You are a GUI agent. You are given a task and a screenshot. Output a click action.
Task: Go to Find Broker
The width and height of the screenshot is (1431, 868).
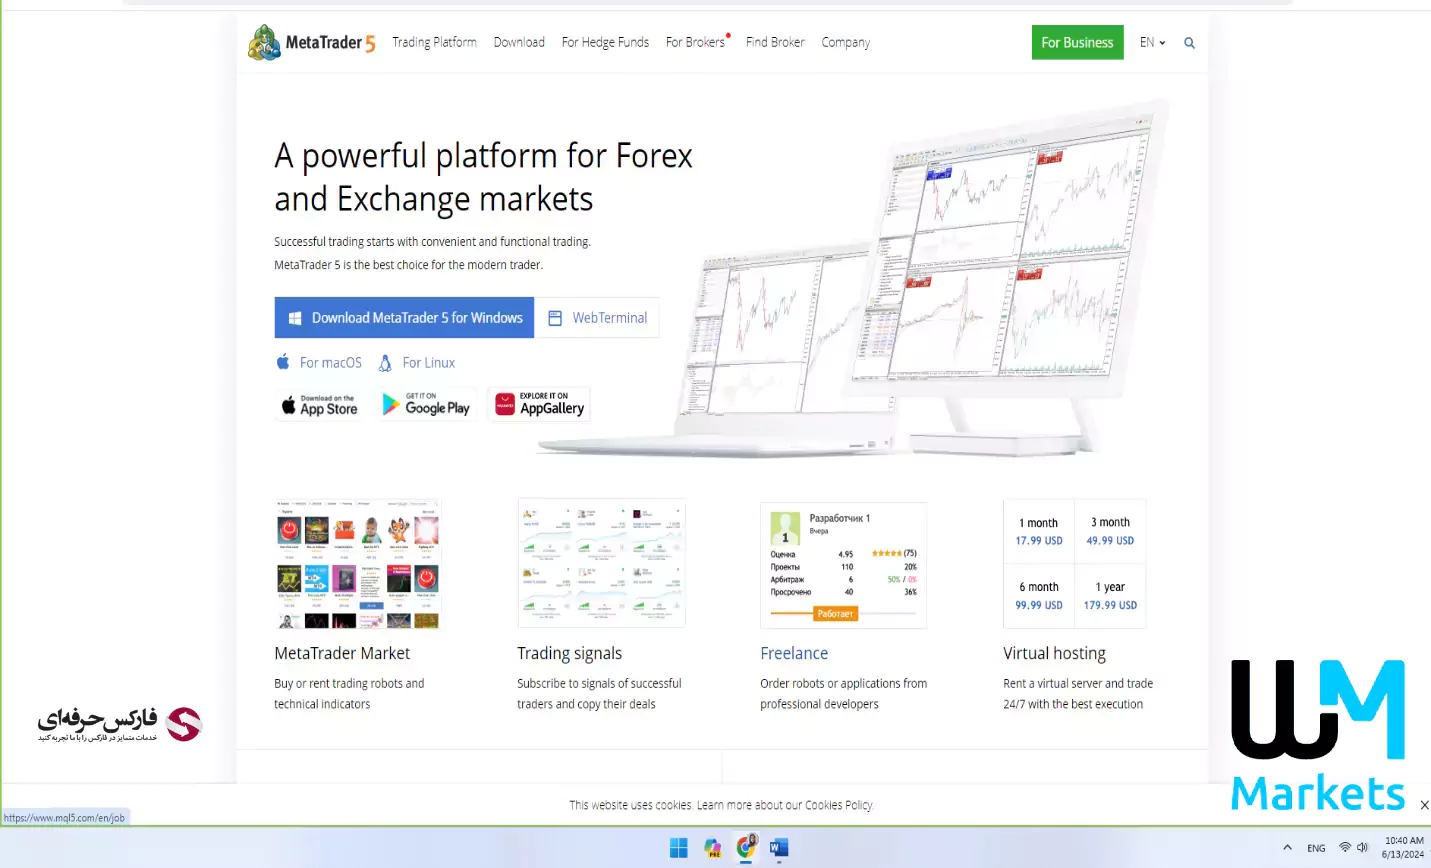tap(775, 42)
